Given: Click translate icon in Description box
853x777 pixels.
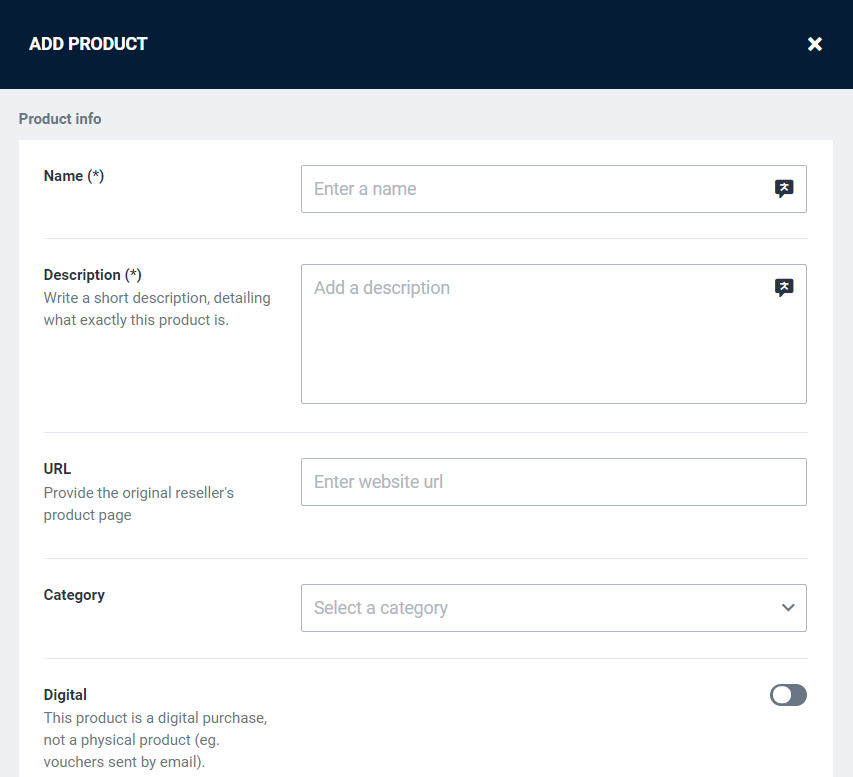Looking at the screenshot, I should [x=784, y=288].
